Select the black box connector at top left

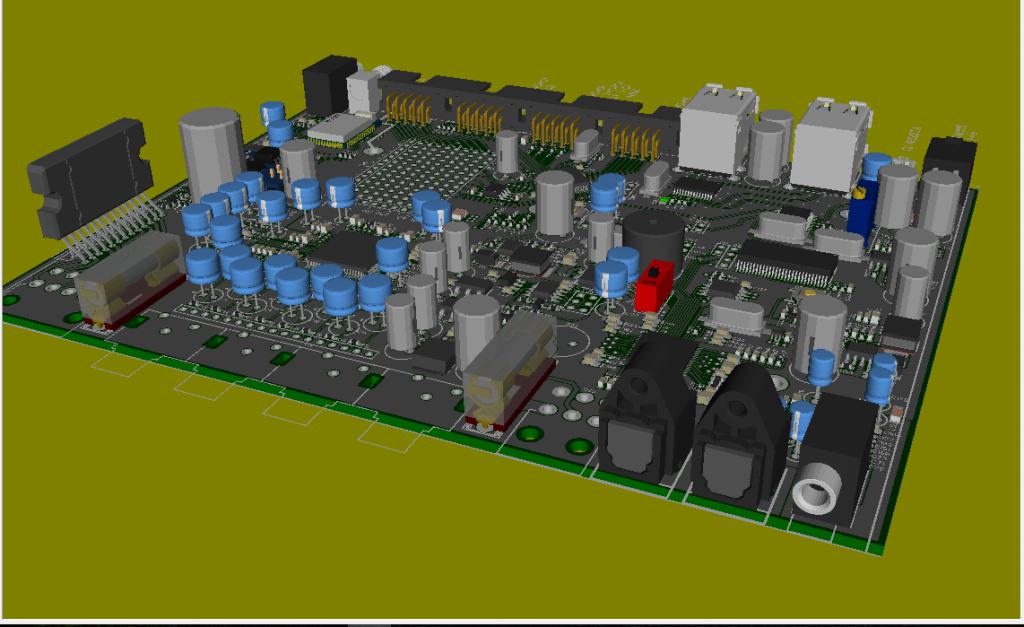click(328, 85)
